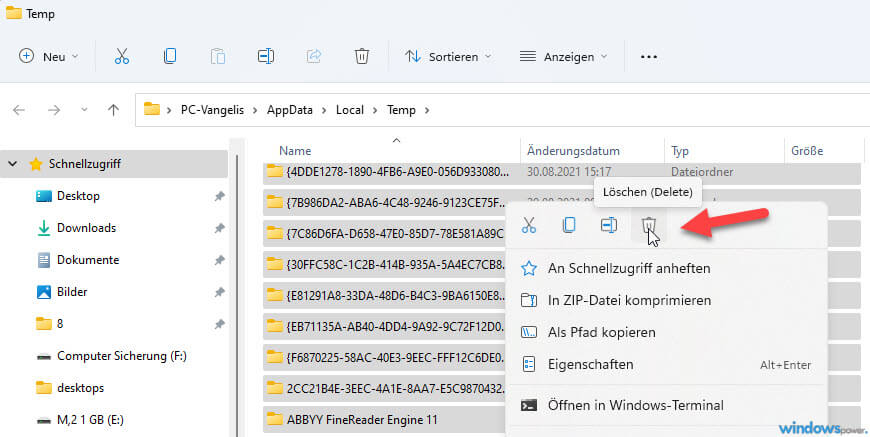Sort by Änderungsdatum column header
This screenshot has width=870, height=437.
click(567, 151)
